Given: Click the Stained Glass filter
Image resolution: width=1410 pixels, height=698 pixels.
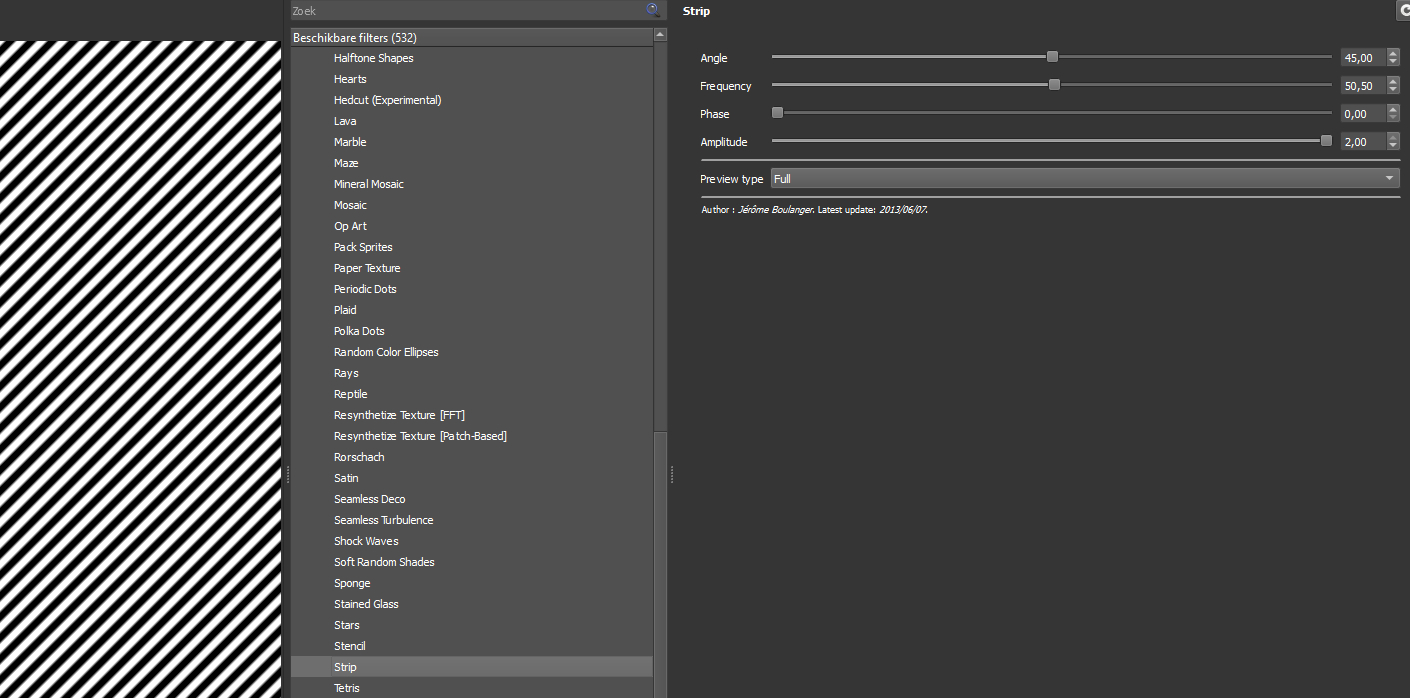Looking at the screenshot, I should pyautogui.click(x=366, y=604).
